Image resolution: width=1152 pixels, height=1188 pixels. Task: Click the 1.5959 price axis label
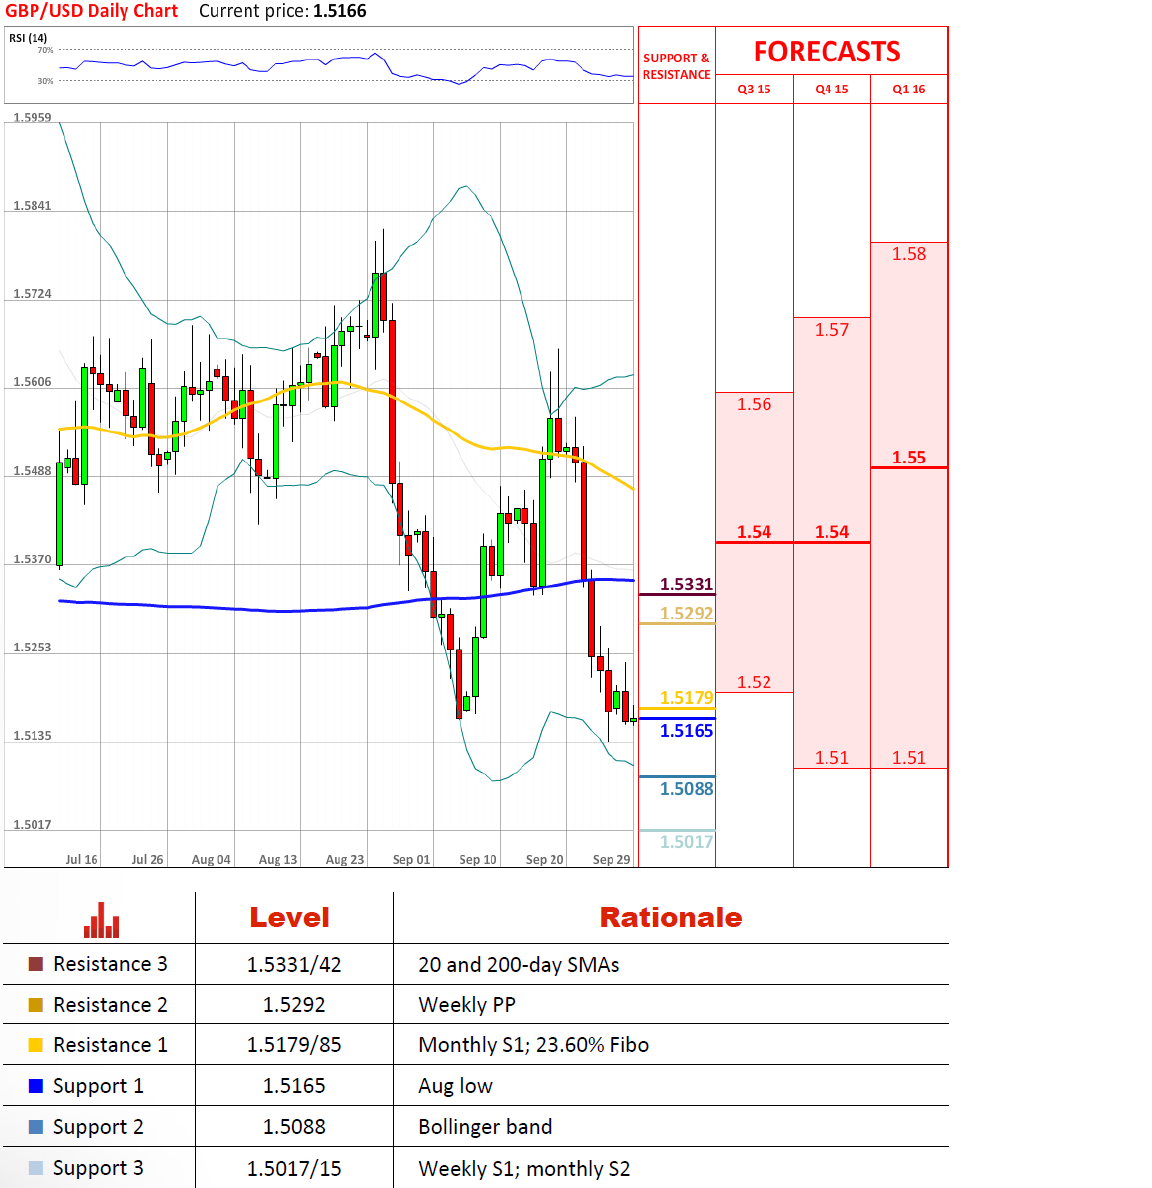pyautogui.click(x=33, y=117)
